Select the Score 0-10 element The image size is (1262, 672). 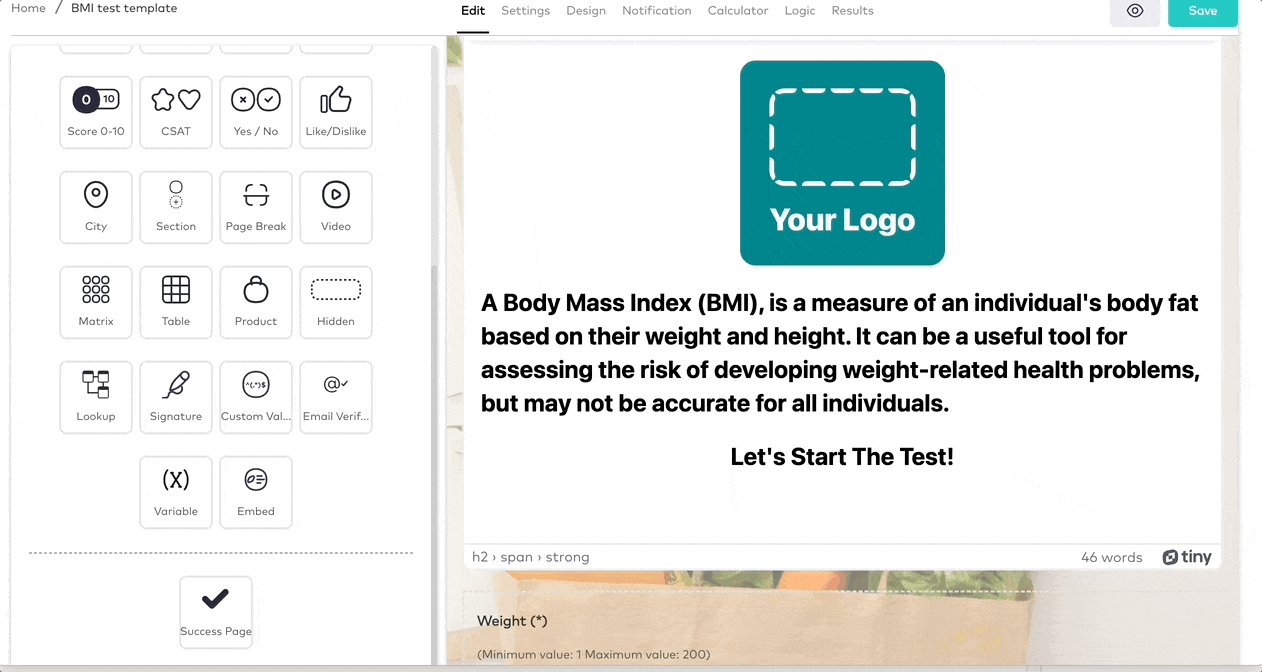coord(96,112)
